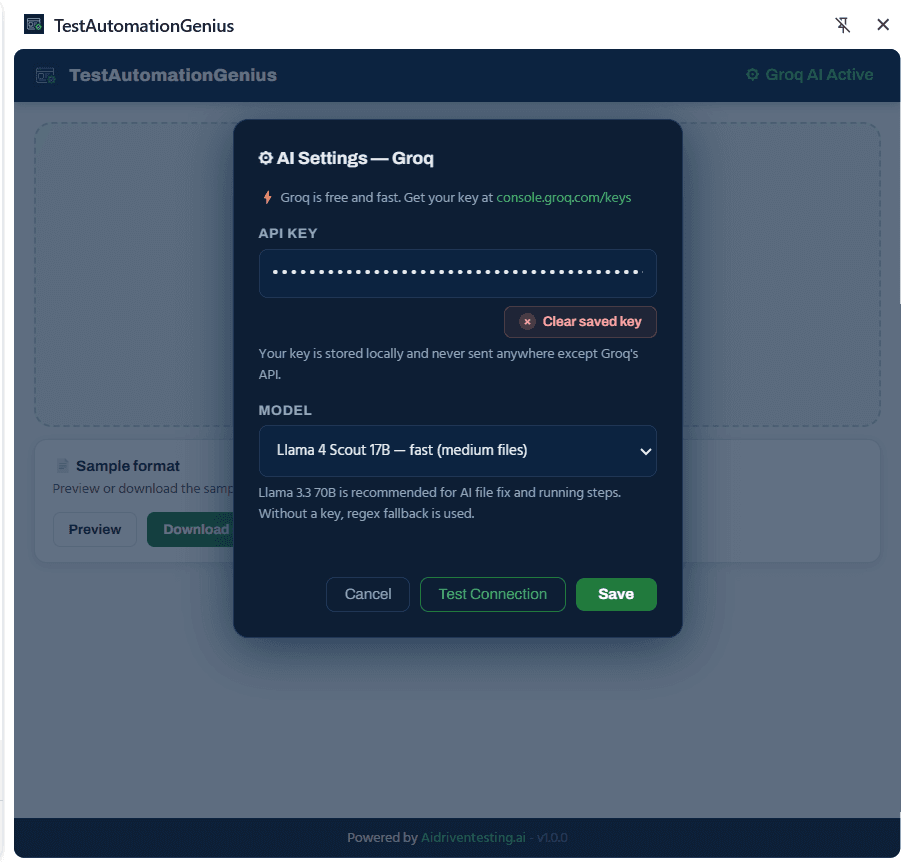Click the 'MODEL' label

coord(284,410)
